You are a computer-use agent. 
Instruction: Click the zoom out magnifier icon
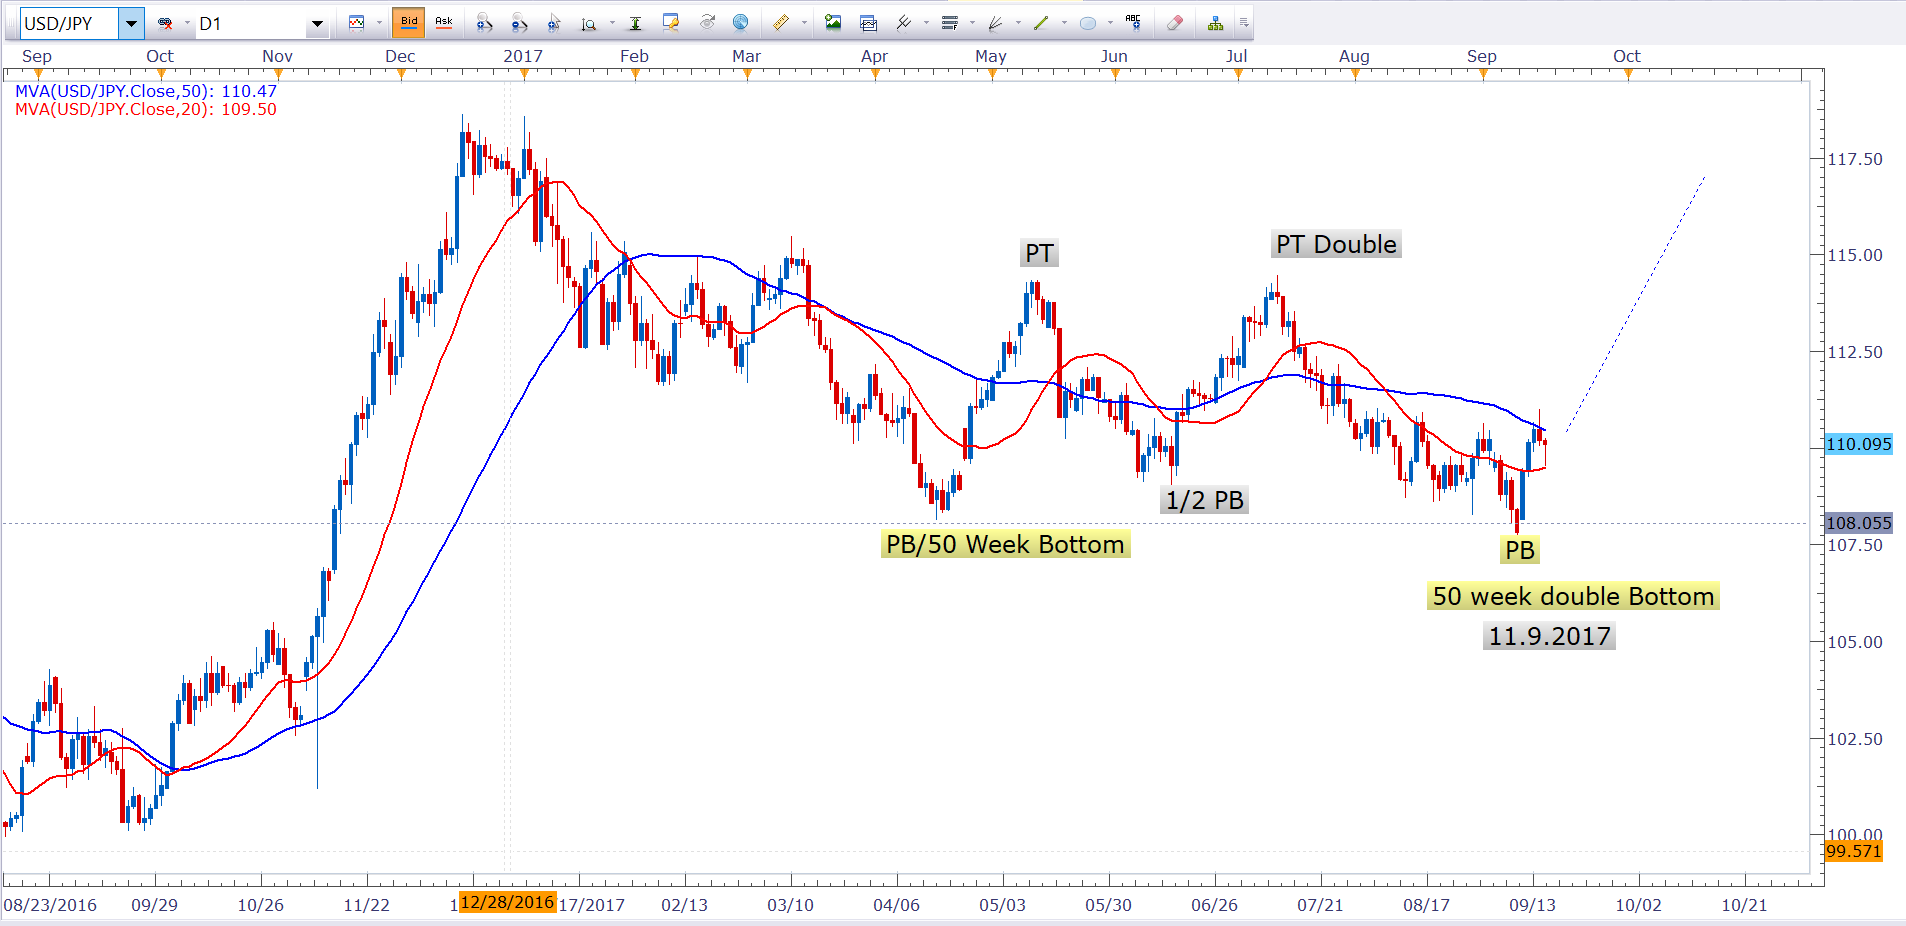pyautogui.click(x=518, y=23)
